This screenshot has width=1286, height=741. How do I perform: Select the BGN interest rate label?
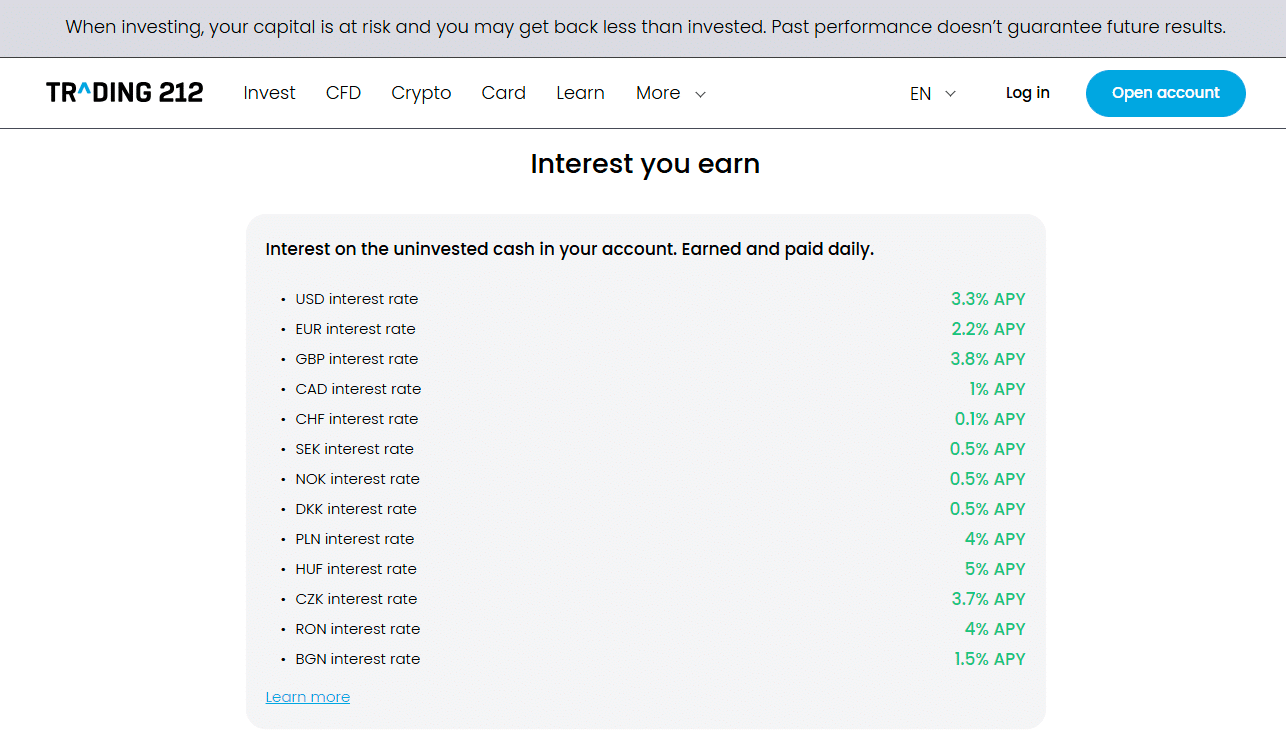point(358,659)
